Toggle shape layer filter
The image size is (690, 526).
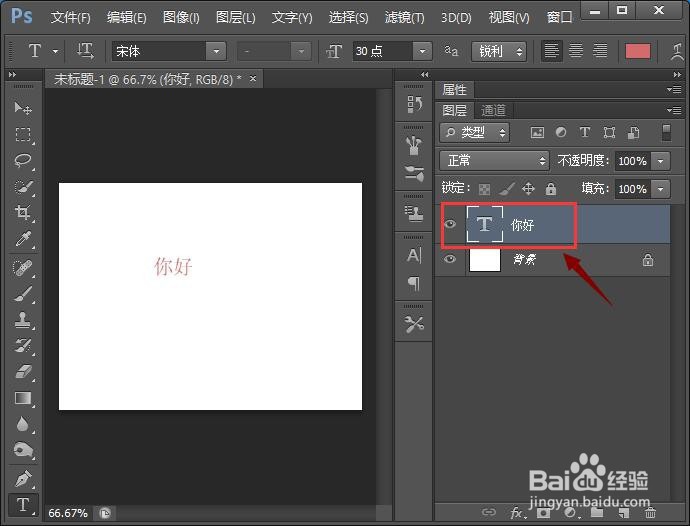click(x=609, y=132)
